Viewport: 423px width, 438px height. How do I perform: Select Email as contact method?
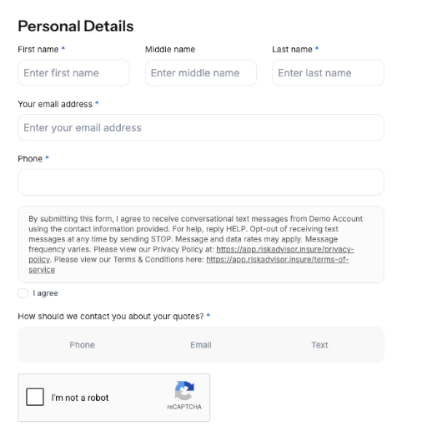[201, 345]
